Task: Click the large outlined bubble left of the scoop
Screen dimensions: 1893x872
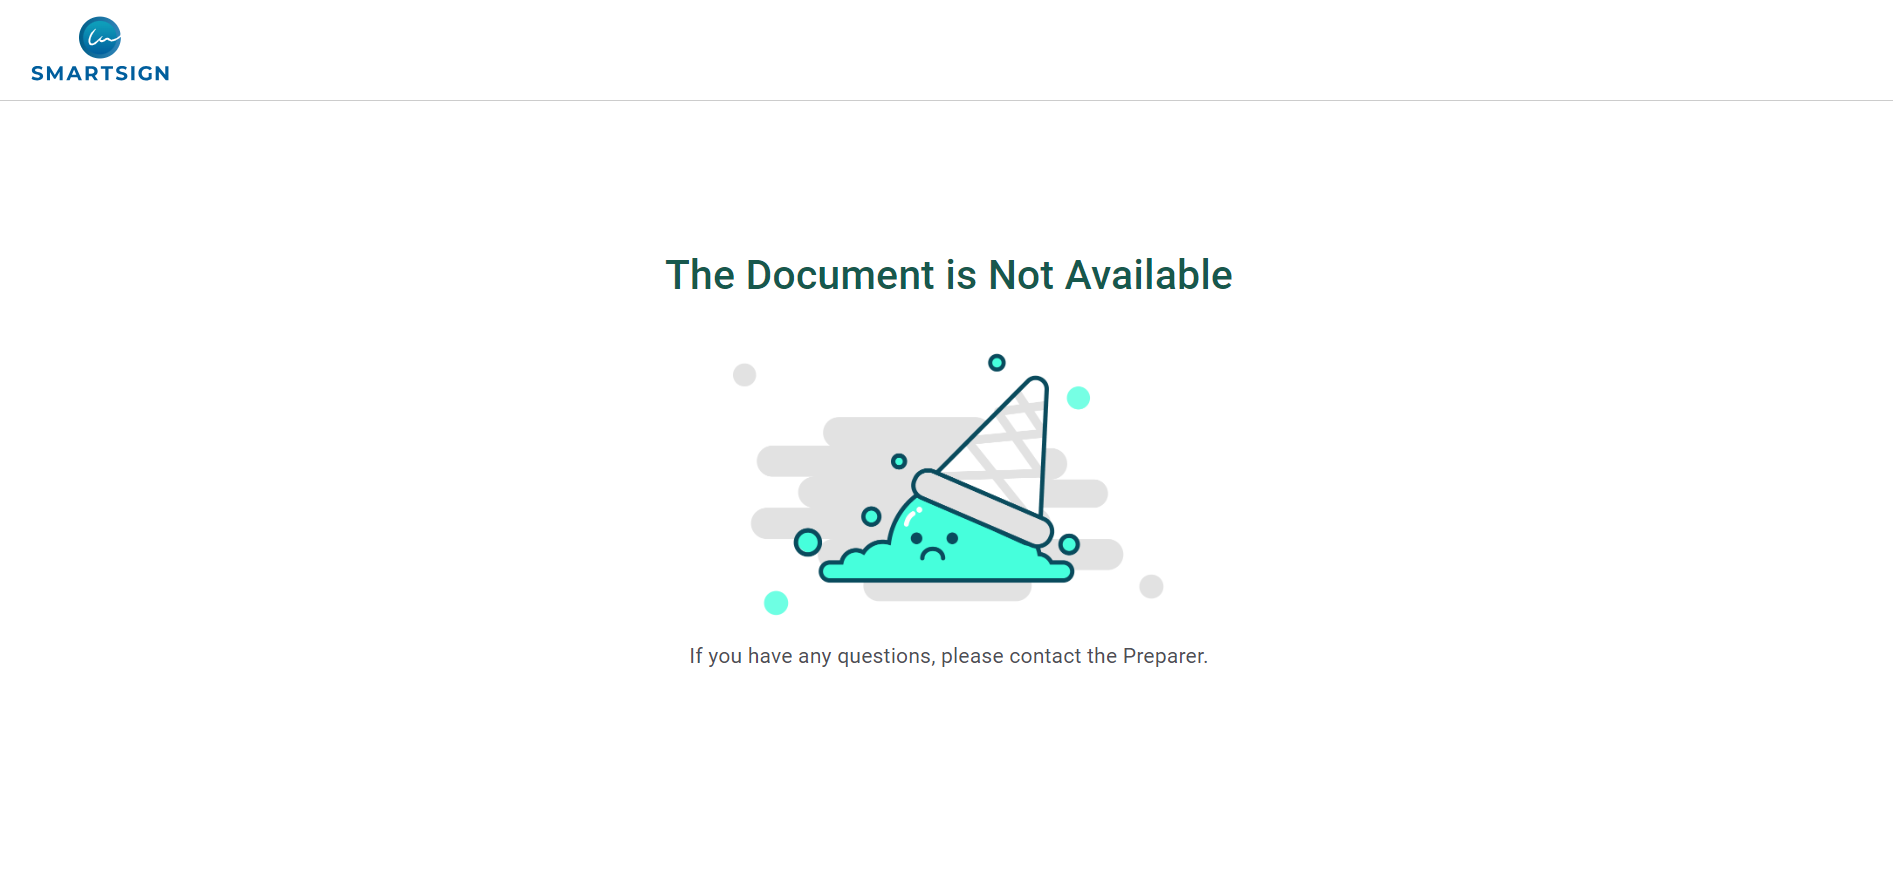Action: (x=808, y=543)
